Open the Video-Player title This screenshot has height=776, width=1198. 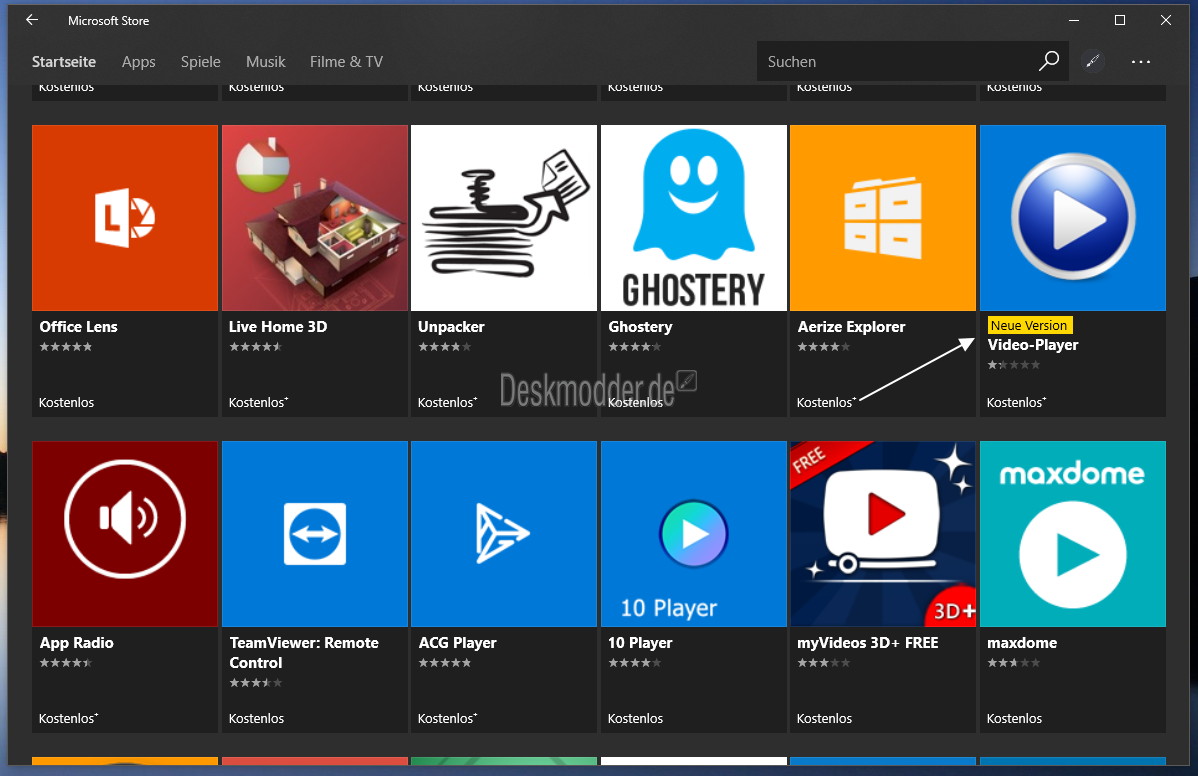point(1033,345)
